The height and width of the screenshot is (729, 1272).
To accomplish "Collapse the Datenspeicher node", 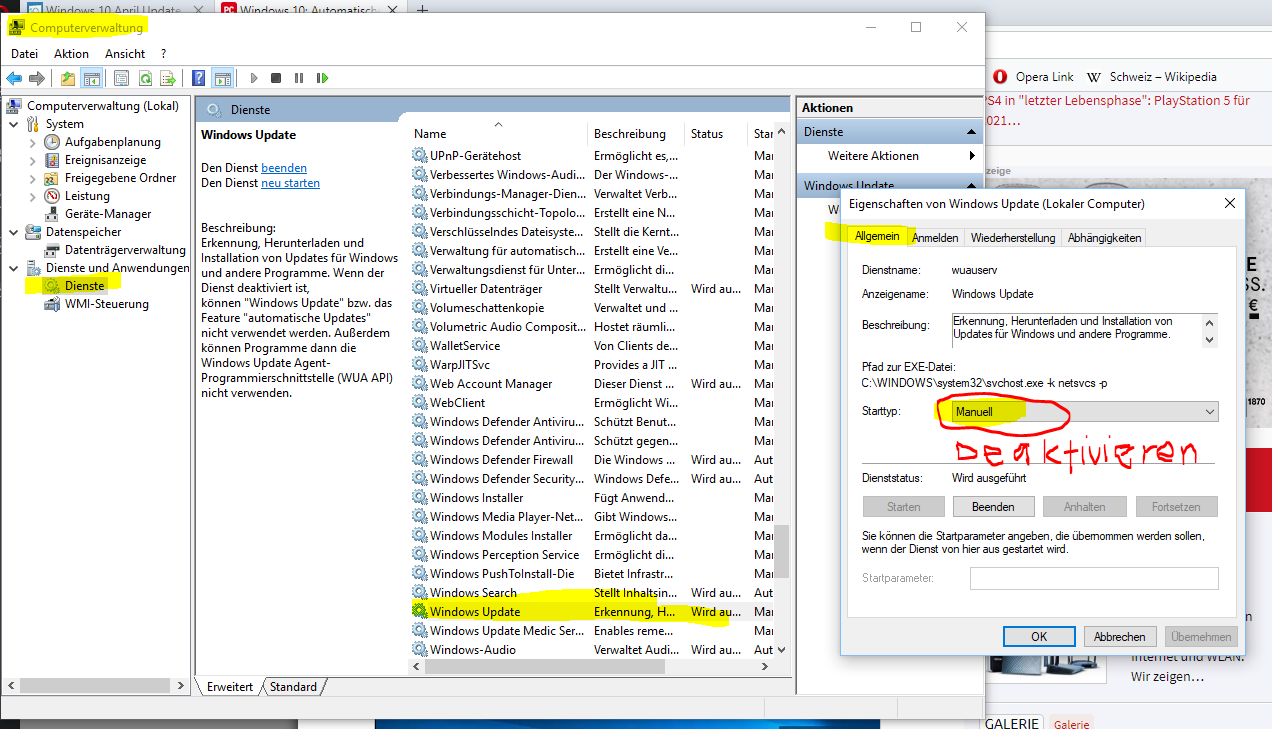I will pyautogui.click(x=13, y=232).
